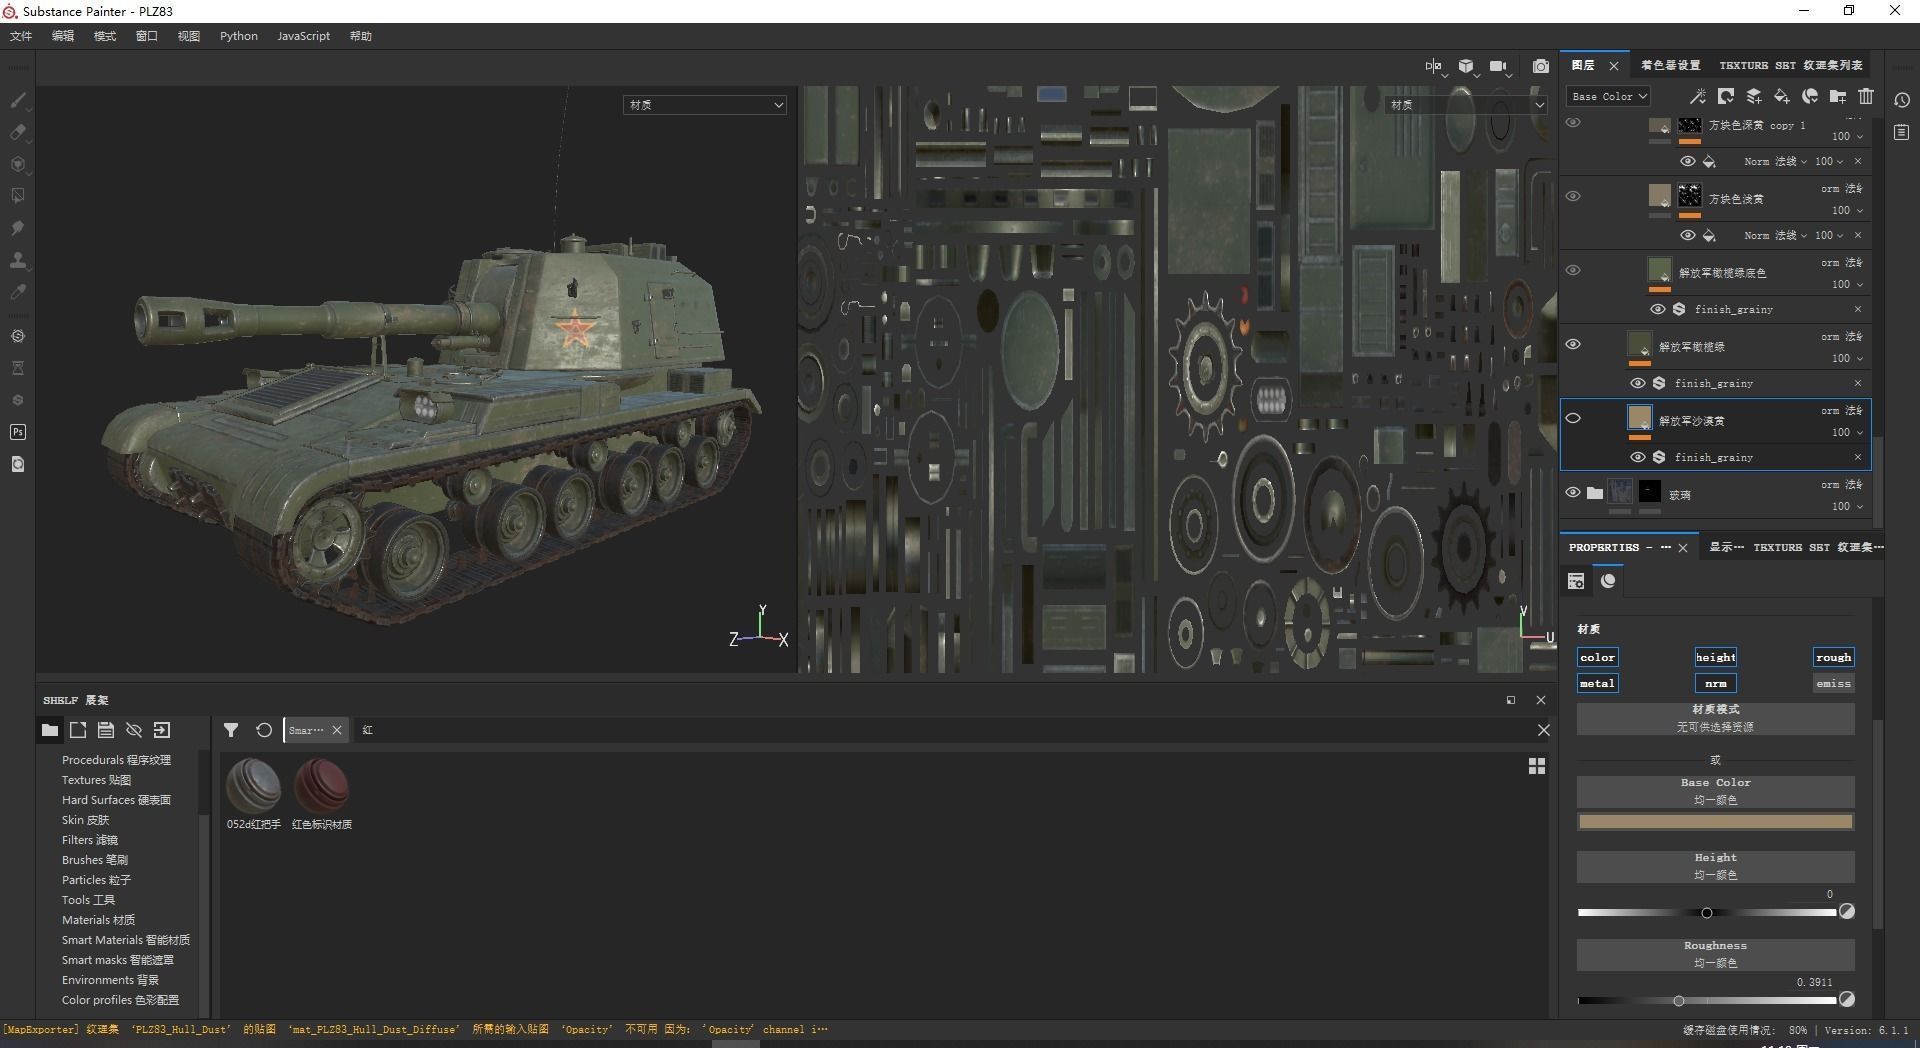Click the camera screenshot icon above viewport
The image size is (1920, 1048).
[x=1541, y=66]
